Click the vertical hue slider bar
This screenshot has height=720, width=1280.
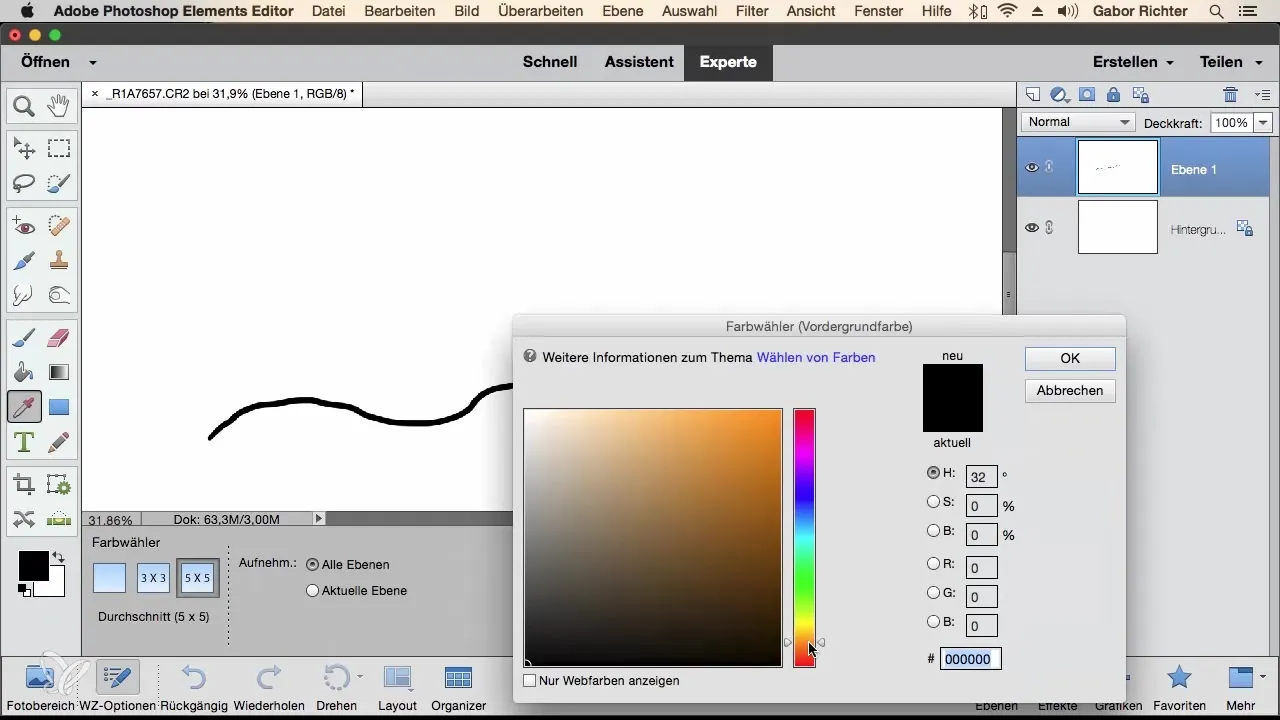804,537
